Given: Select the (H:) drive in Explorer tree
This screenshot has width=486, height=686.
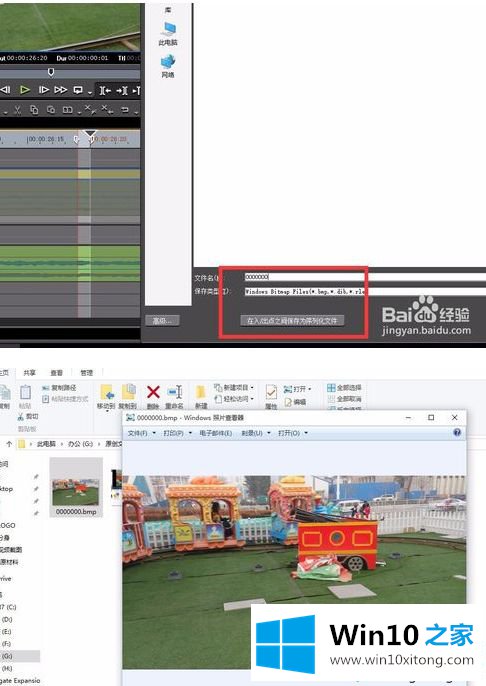Looking at the screenshot, I should pos(7,668).
